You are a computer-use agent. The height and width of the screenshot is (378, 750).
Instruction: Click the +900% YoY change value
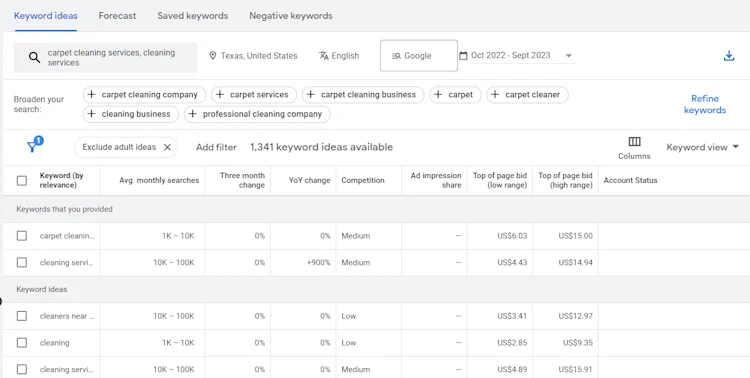pos(319,263)
